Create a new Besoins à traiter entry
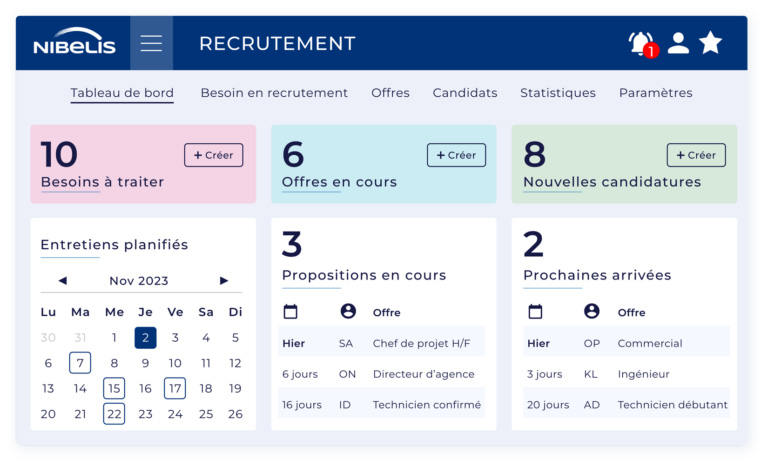The image size is (768, 466). (x=213, y=155)
